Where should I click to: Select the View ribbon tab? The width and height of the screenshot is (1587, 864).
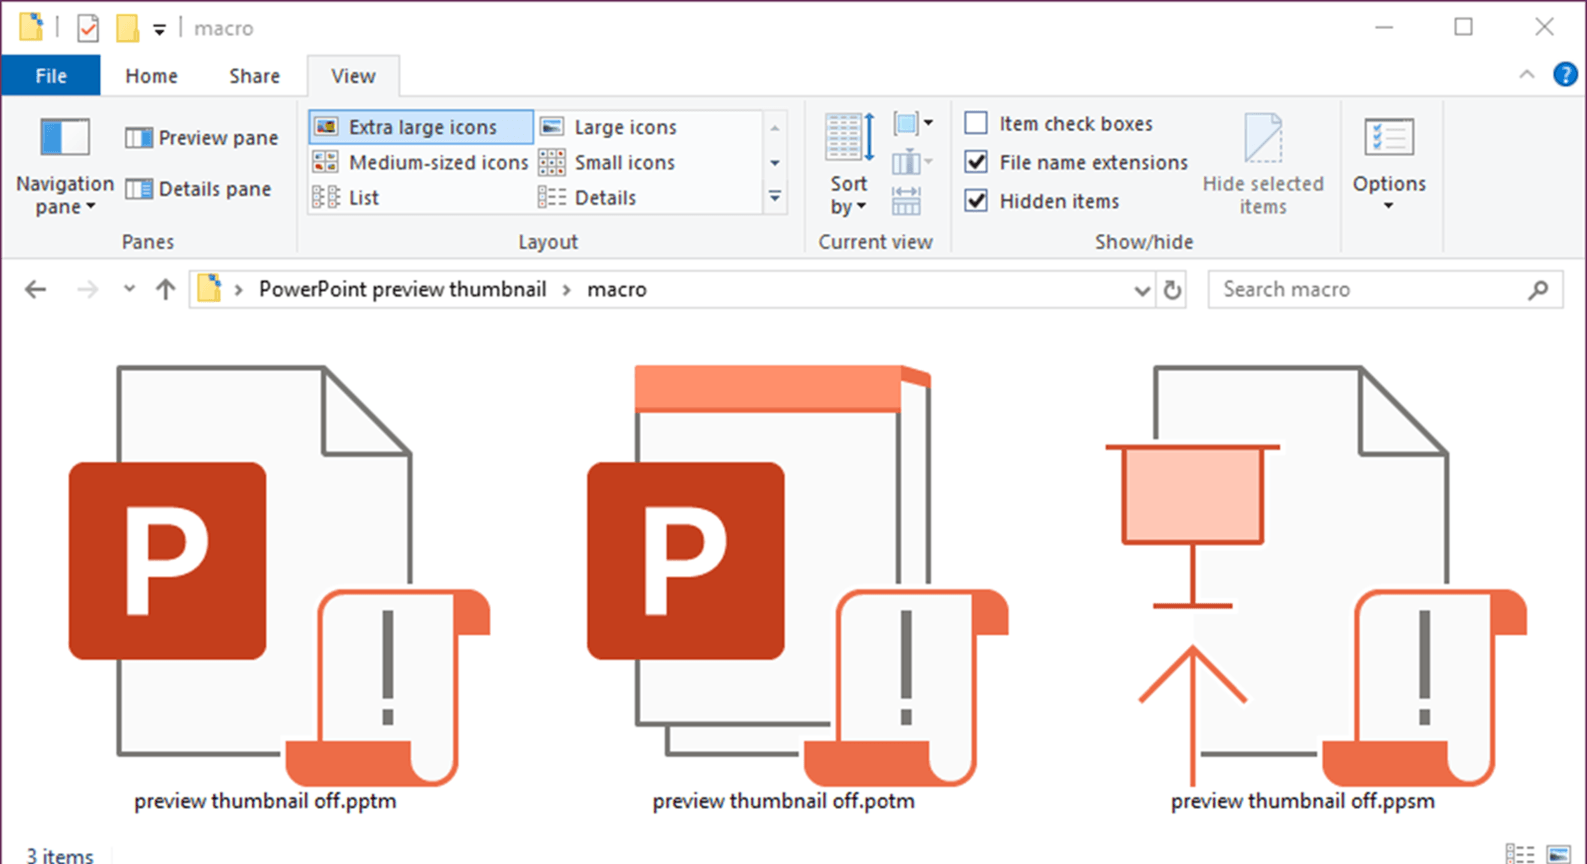click(x=353, y=76)
